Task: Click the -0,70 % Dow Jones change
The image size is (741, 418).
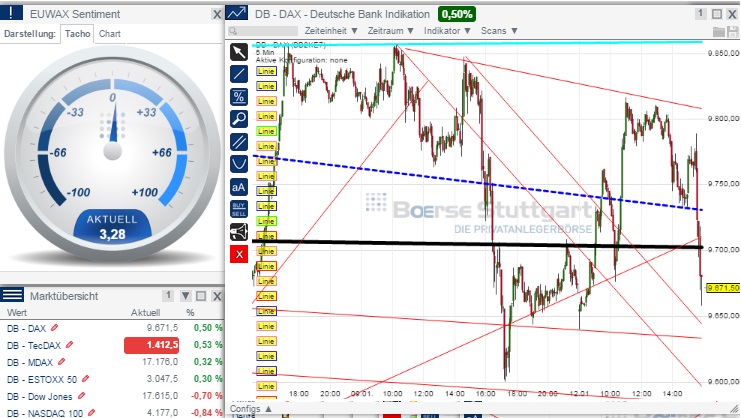Action: tap(207, 396)
